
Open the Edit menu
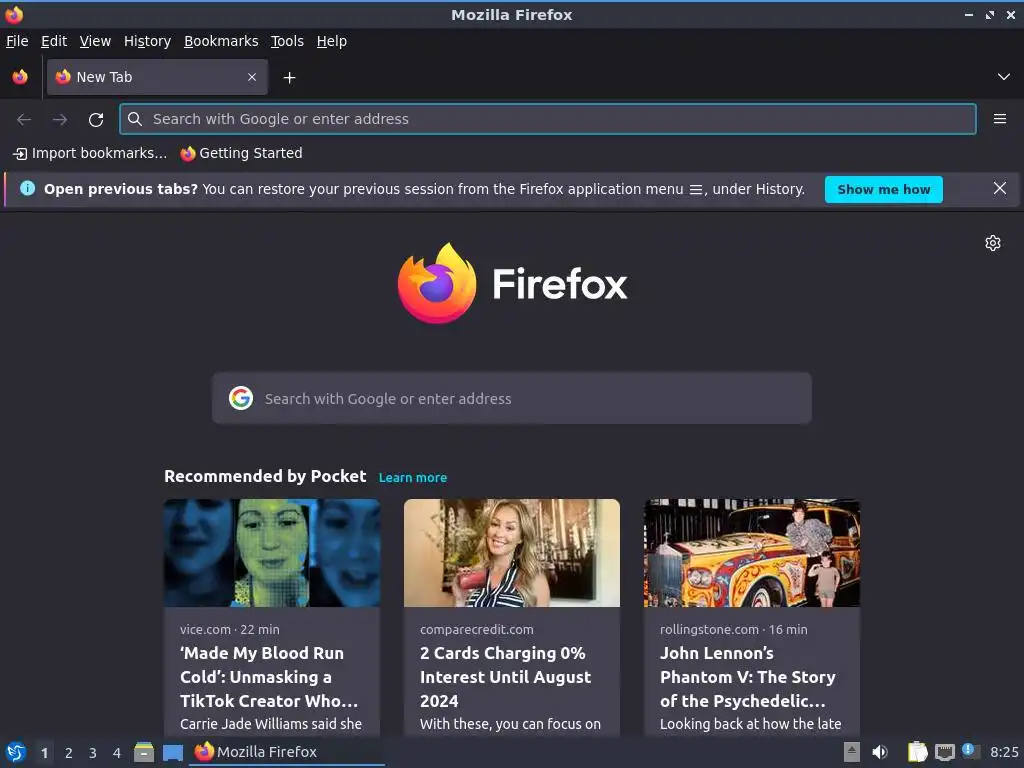(x=54, y=41)
